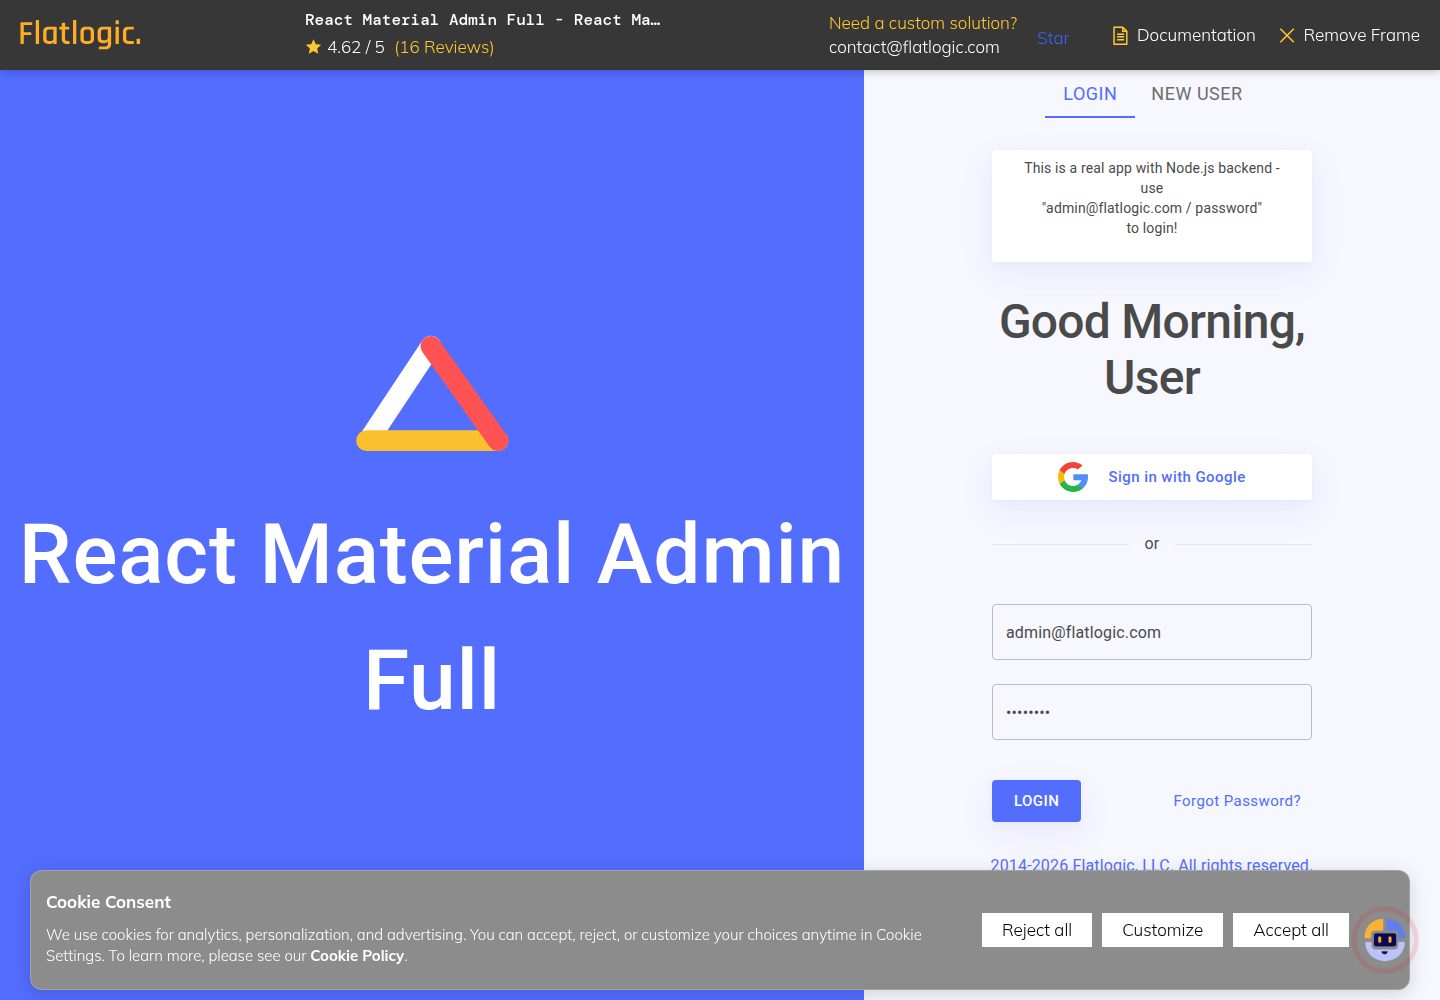Click the Google G logo icon
The width and height of the screenshot is (1440, 1000).
[1073, 477]
